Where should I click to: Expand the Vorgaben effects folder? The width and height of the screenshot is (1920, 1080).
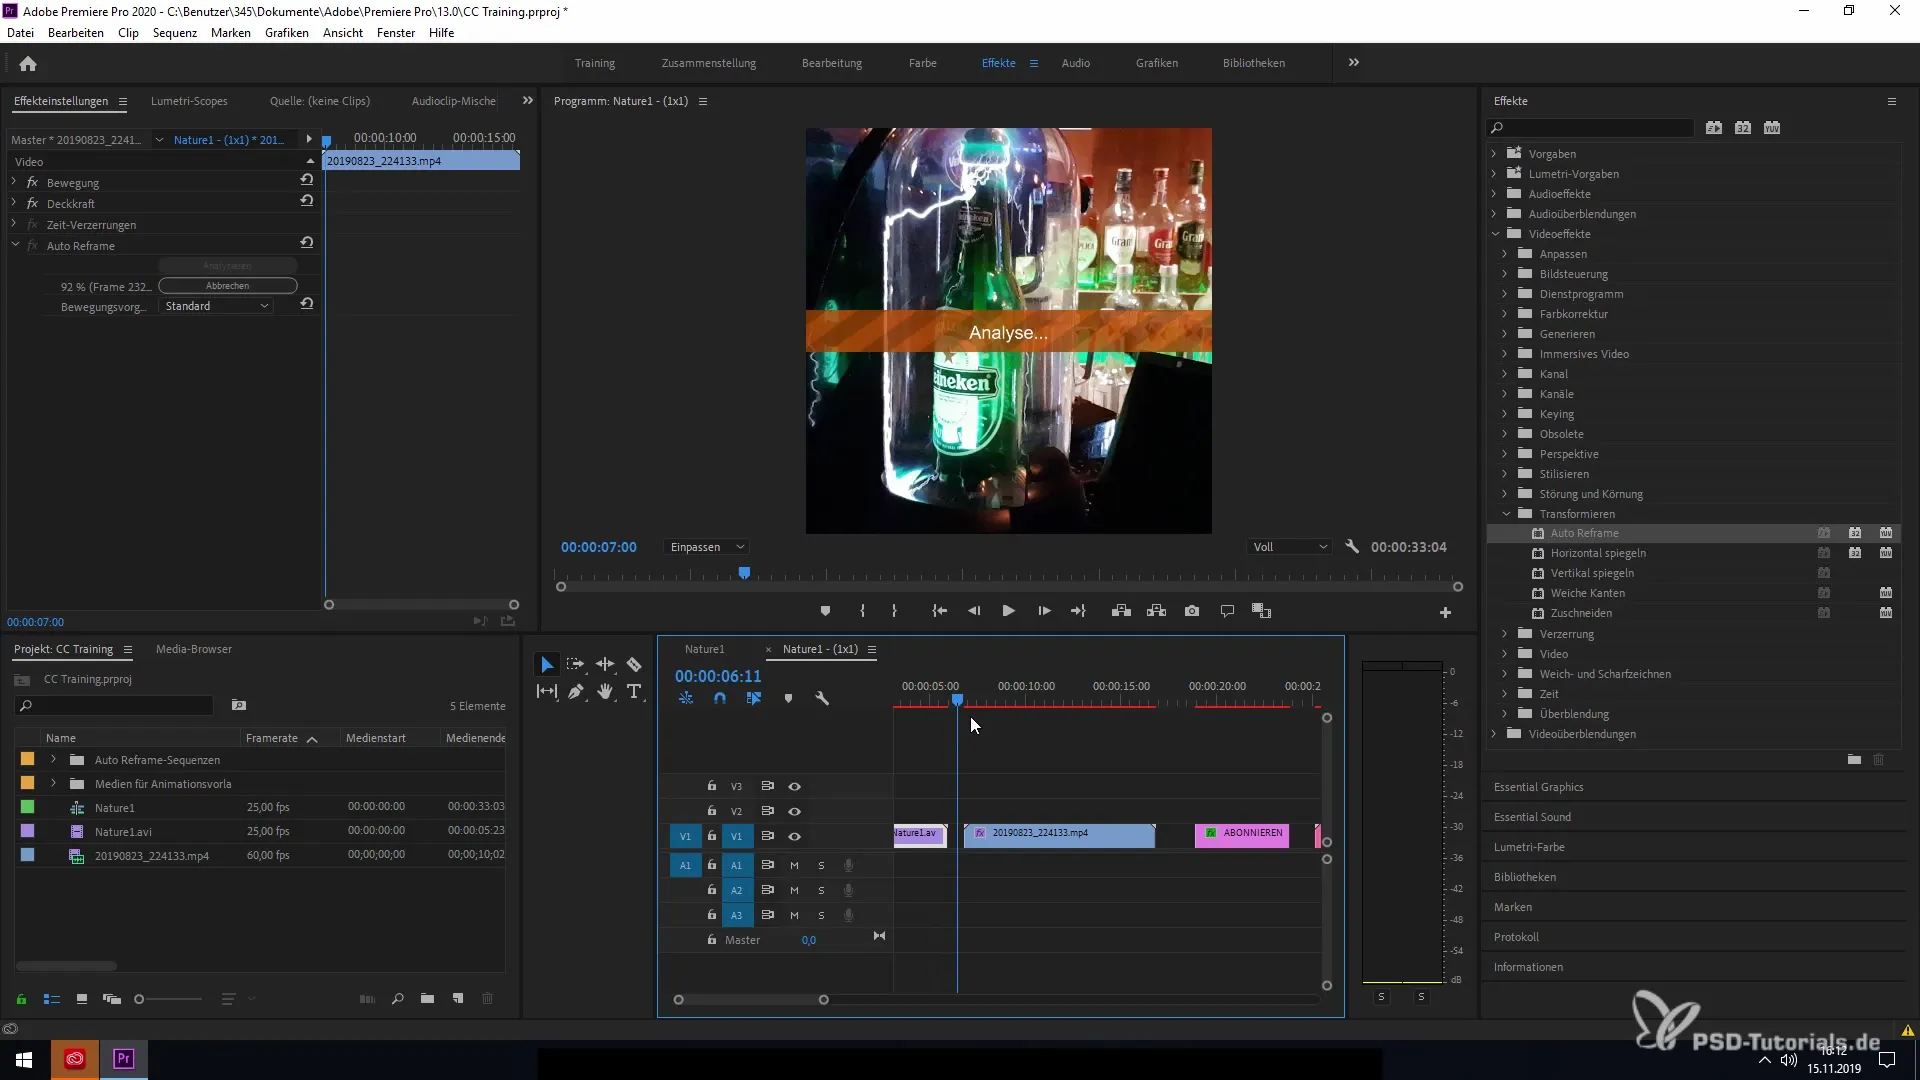(x=1494, y=154)
